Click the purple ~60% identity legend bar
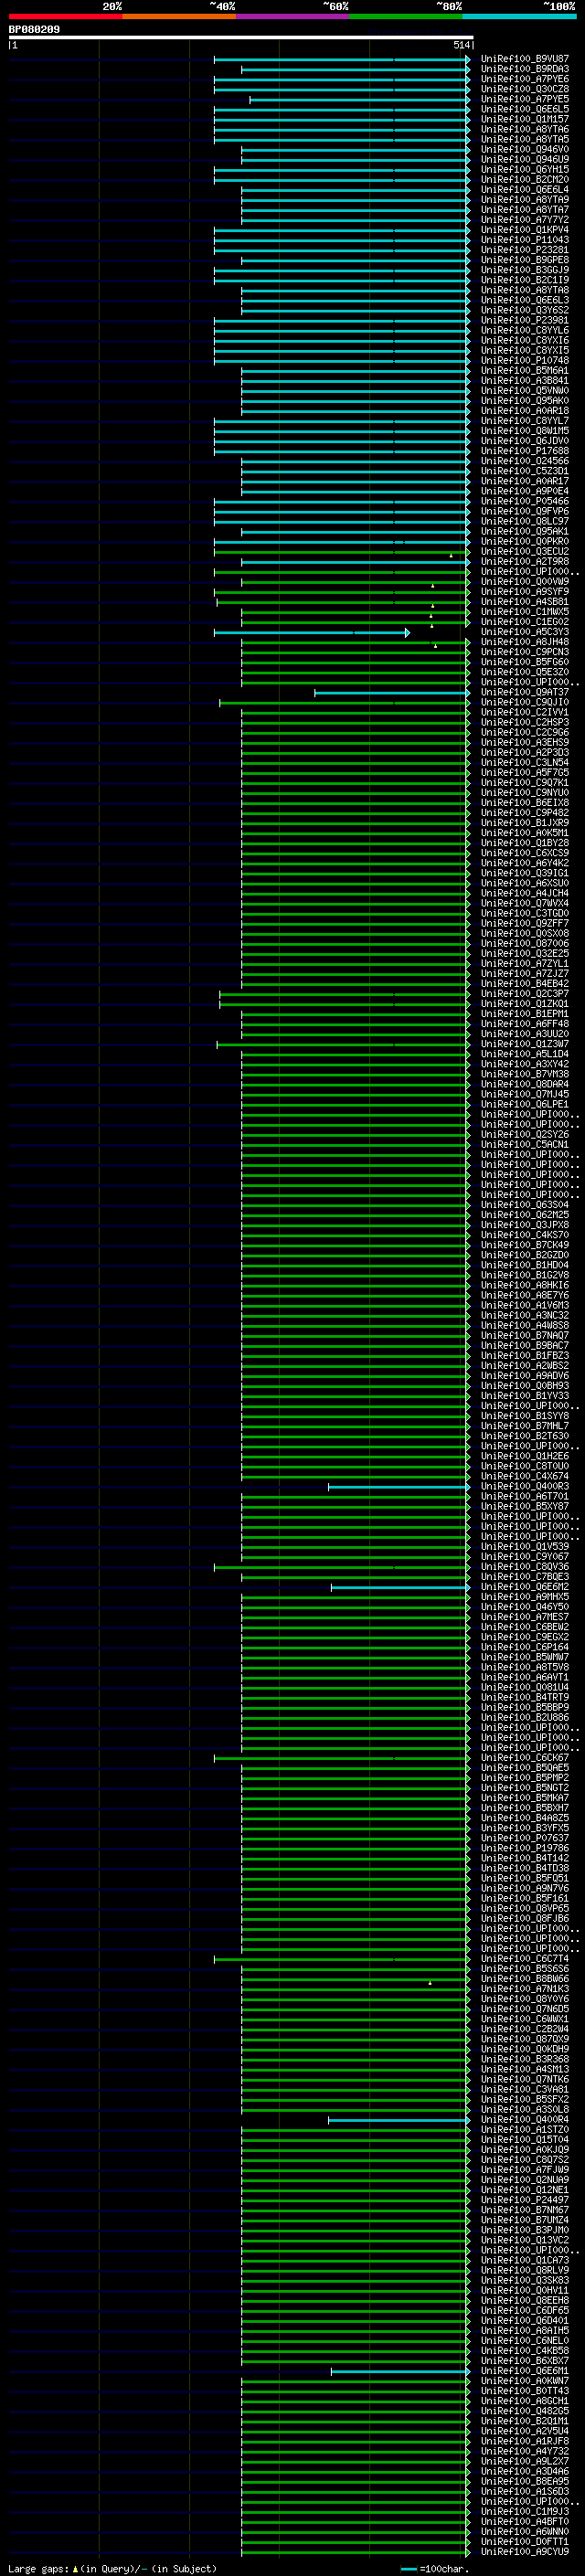The width and height of the screenshot is (585, 2576). coord(292,16)
